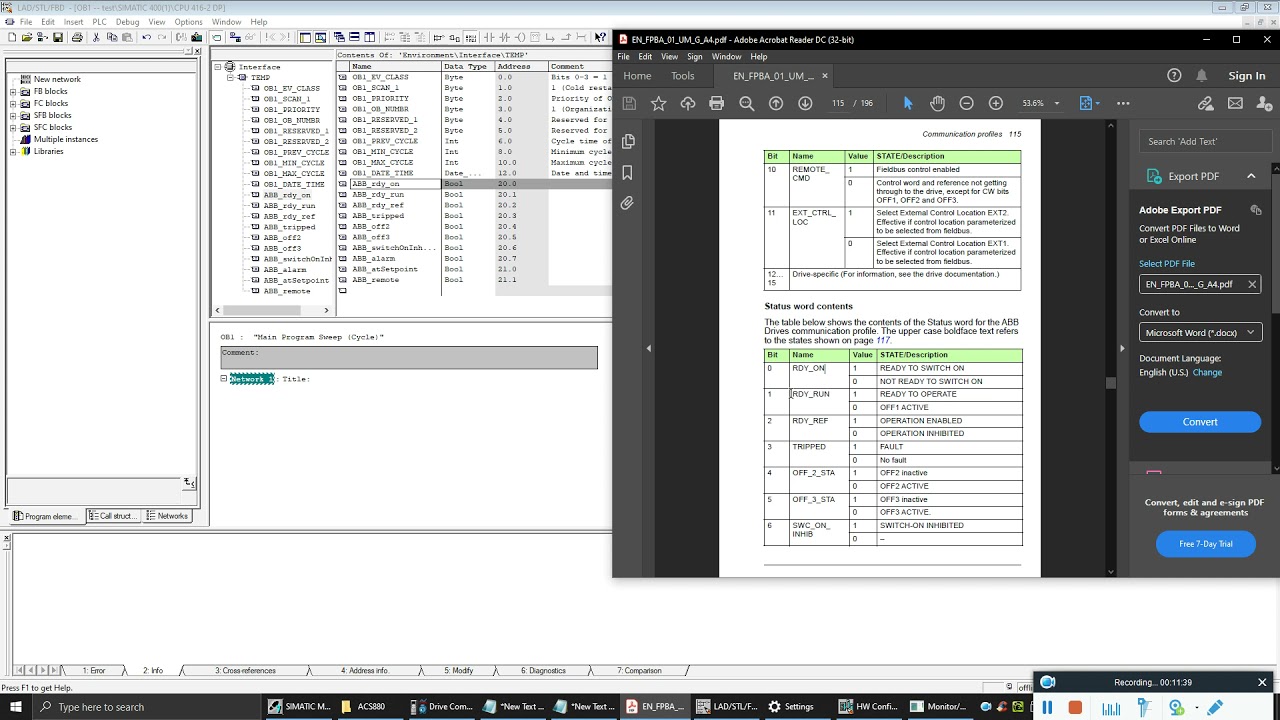Click the email envelope icon in Acrobat

(x=1235, y=103)
